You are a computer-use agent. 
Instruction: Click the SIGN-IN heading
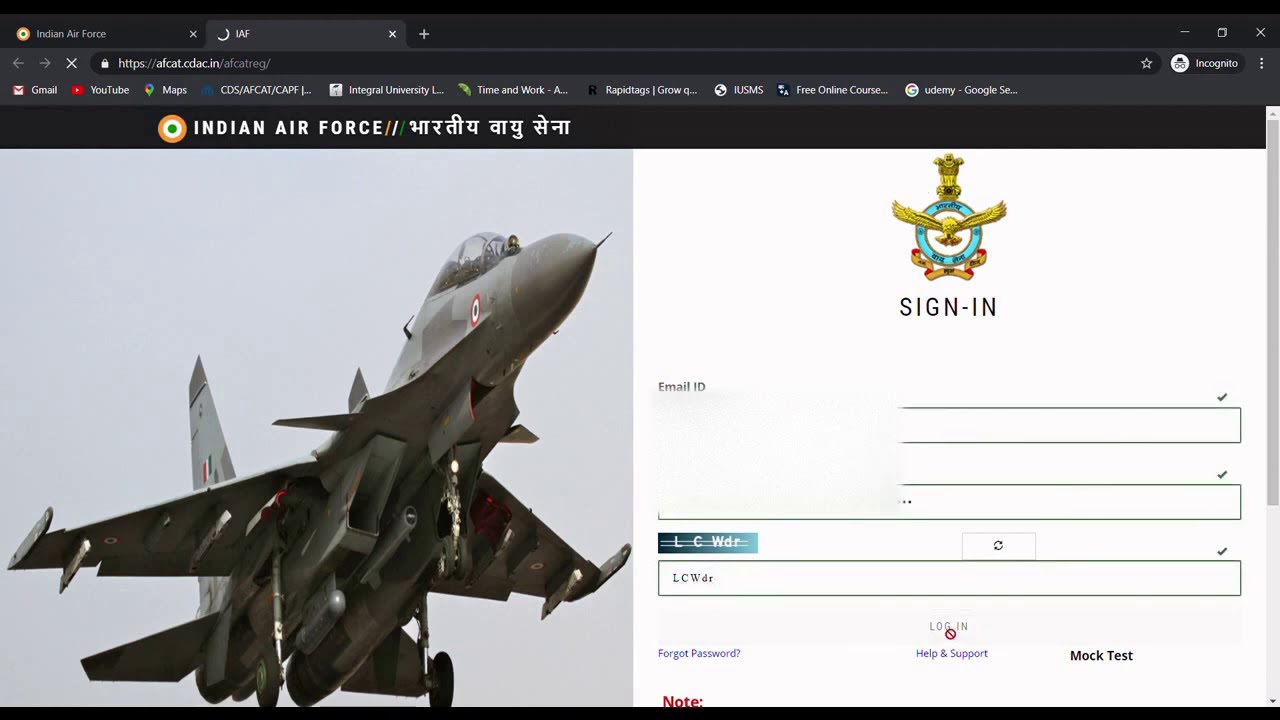tap(949, 308)
